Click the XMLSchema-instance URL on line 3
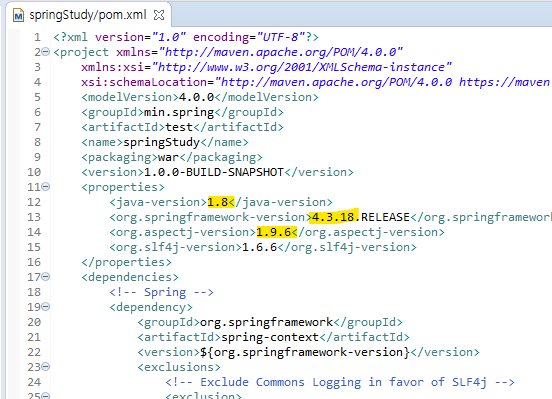Viewport: 552px width, 399px height. pos(302,67)
